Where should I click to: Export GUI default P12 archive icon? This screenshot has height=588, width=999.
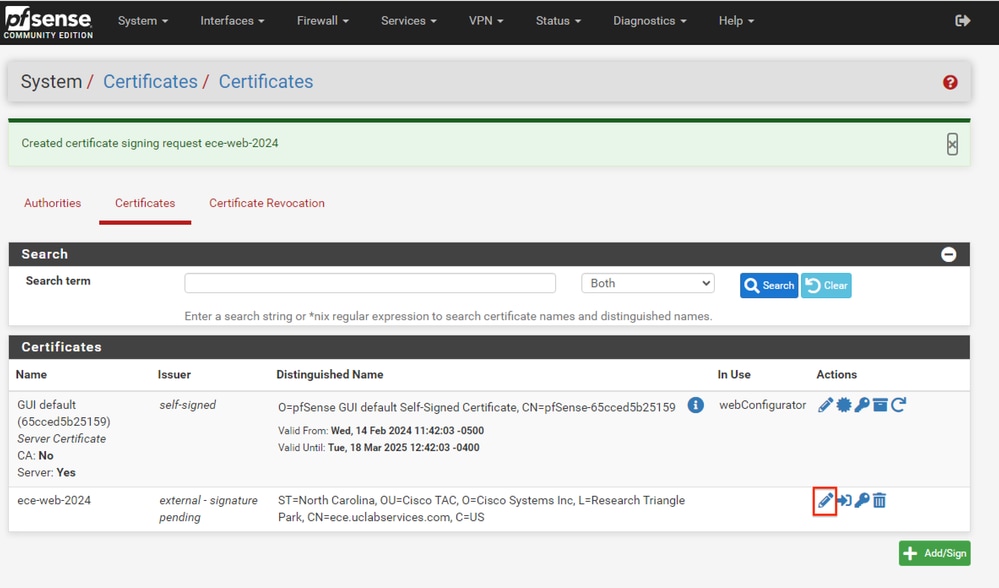[x=880, y=405]
